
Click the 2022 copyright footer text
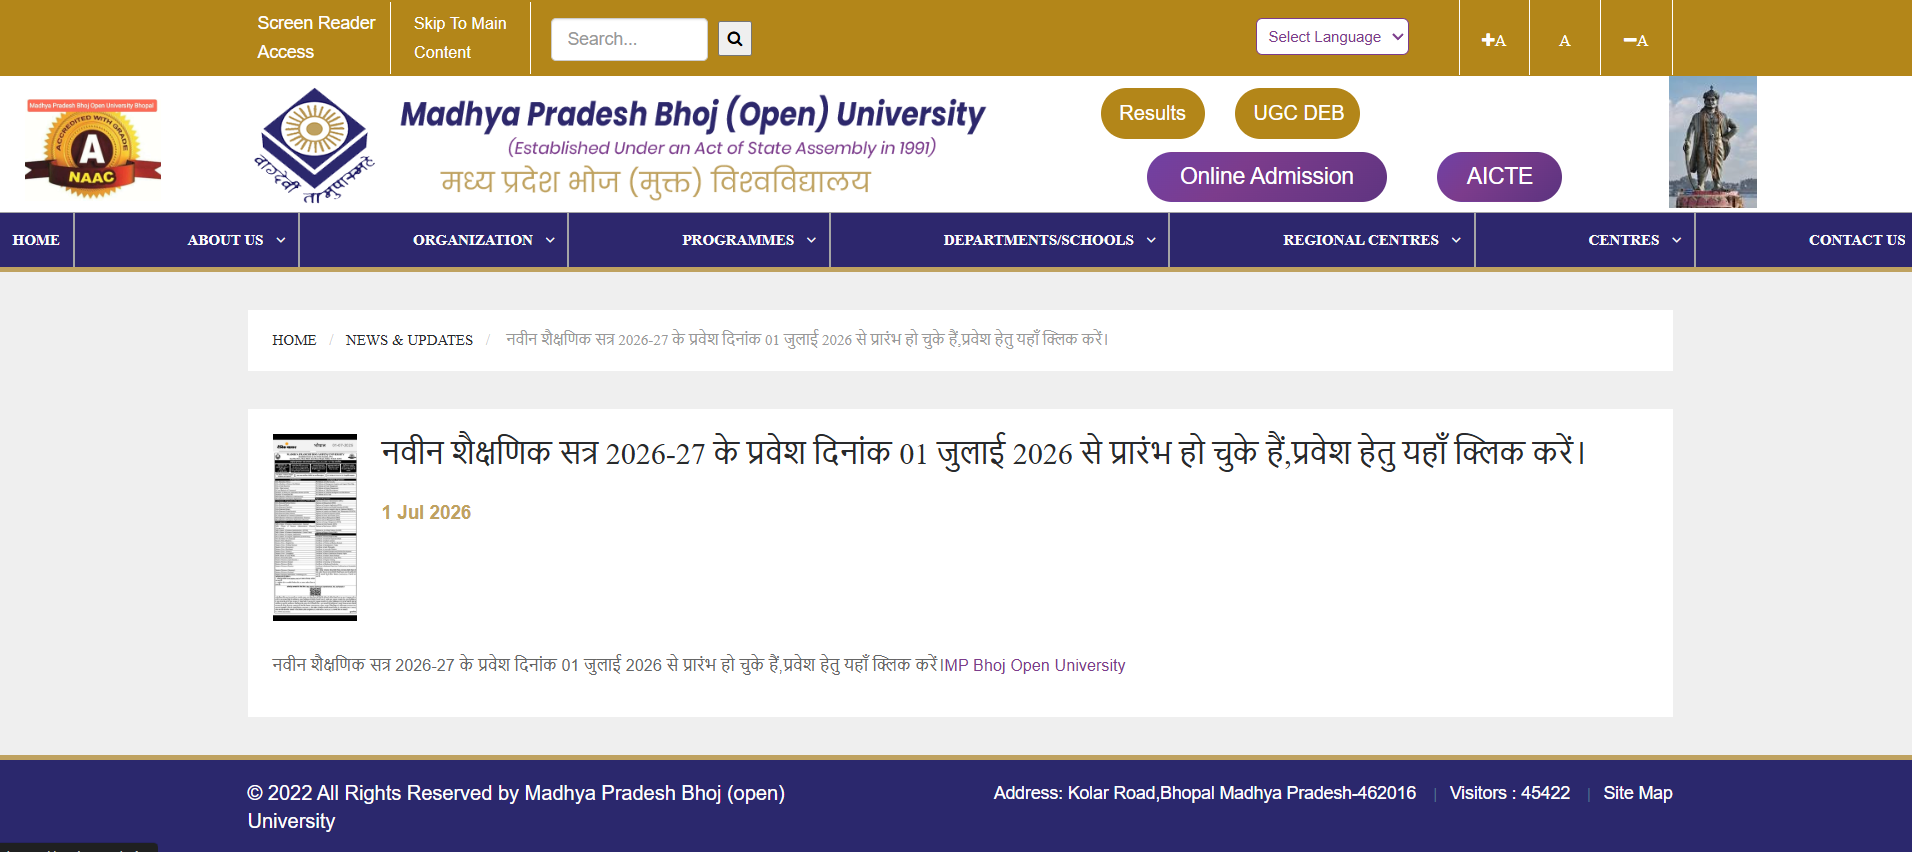[x=516, y=807]
